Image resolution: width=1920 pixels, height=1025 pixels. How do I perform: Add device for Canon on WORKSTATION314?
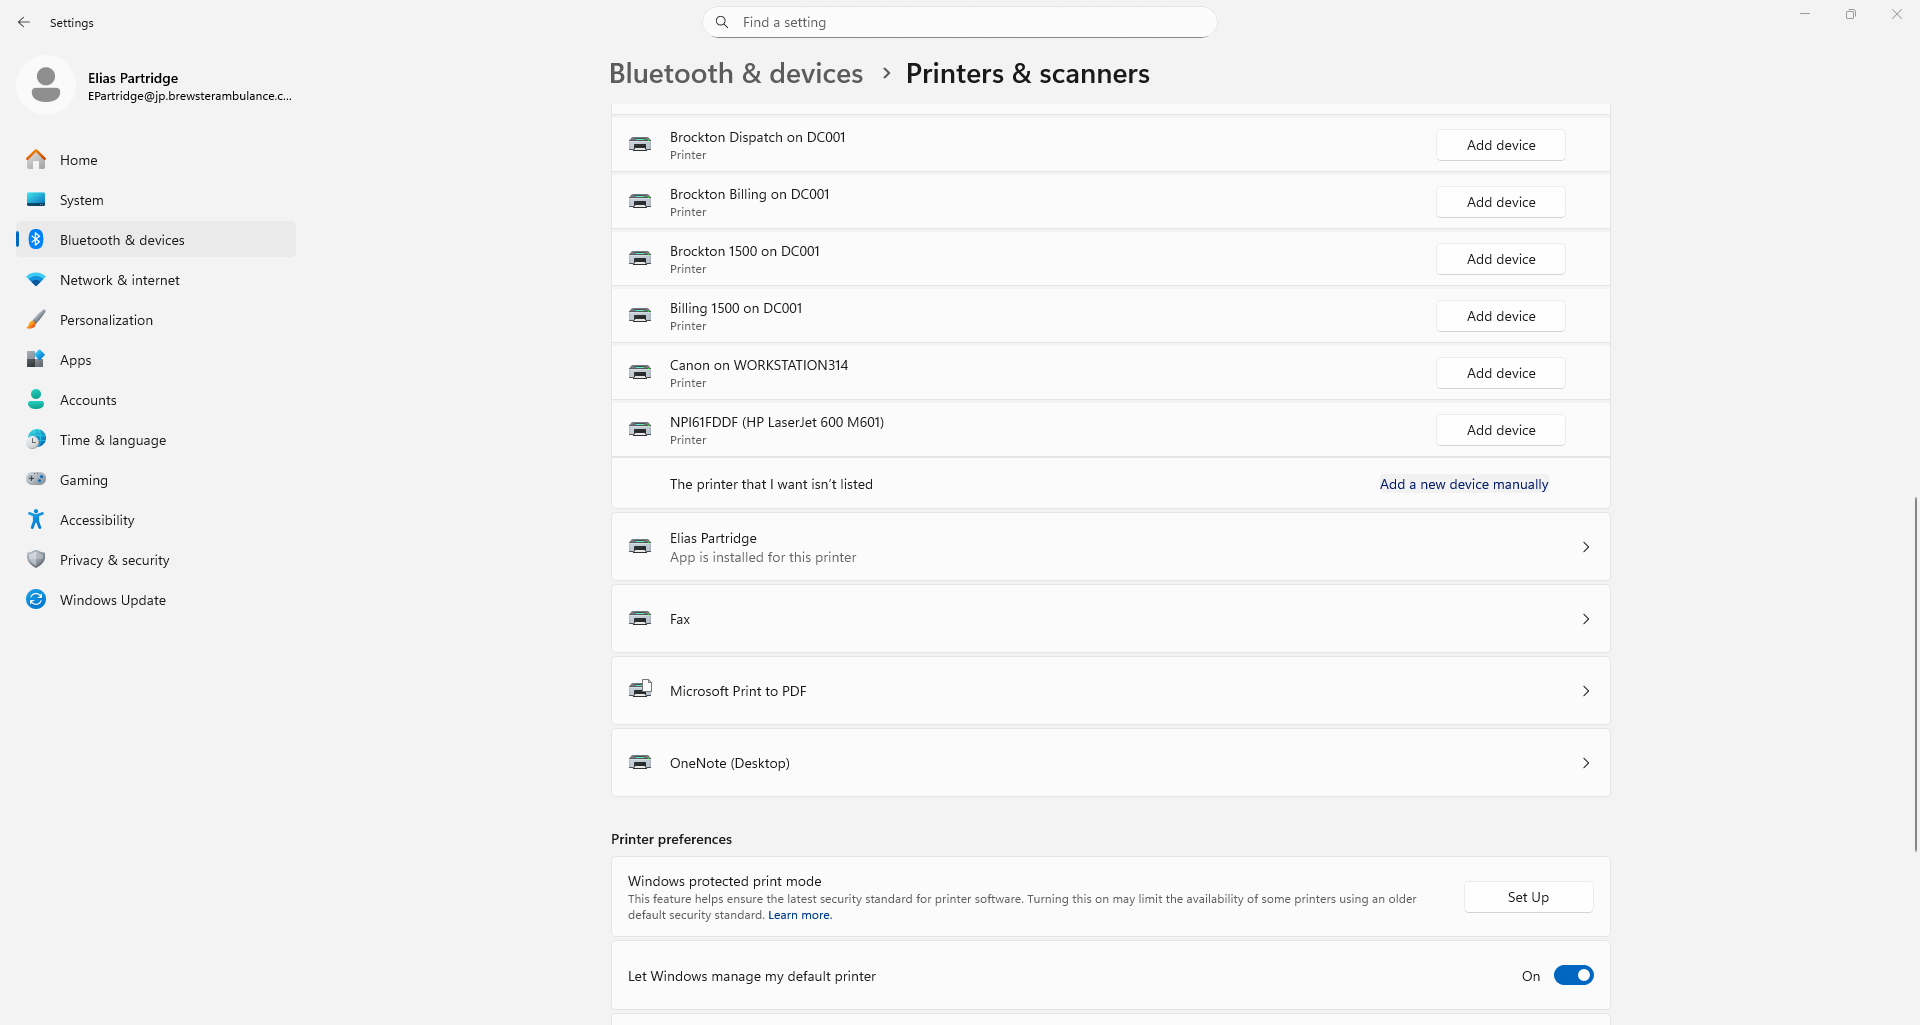pyautogui.click(x=1501, y=373)
